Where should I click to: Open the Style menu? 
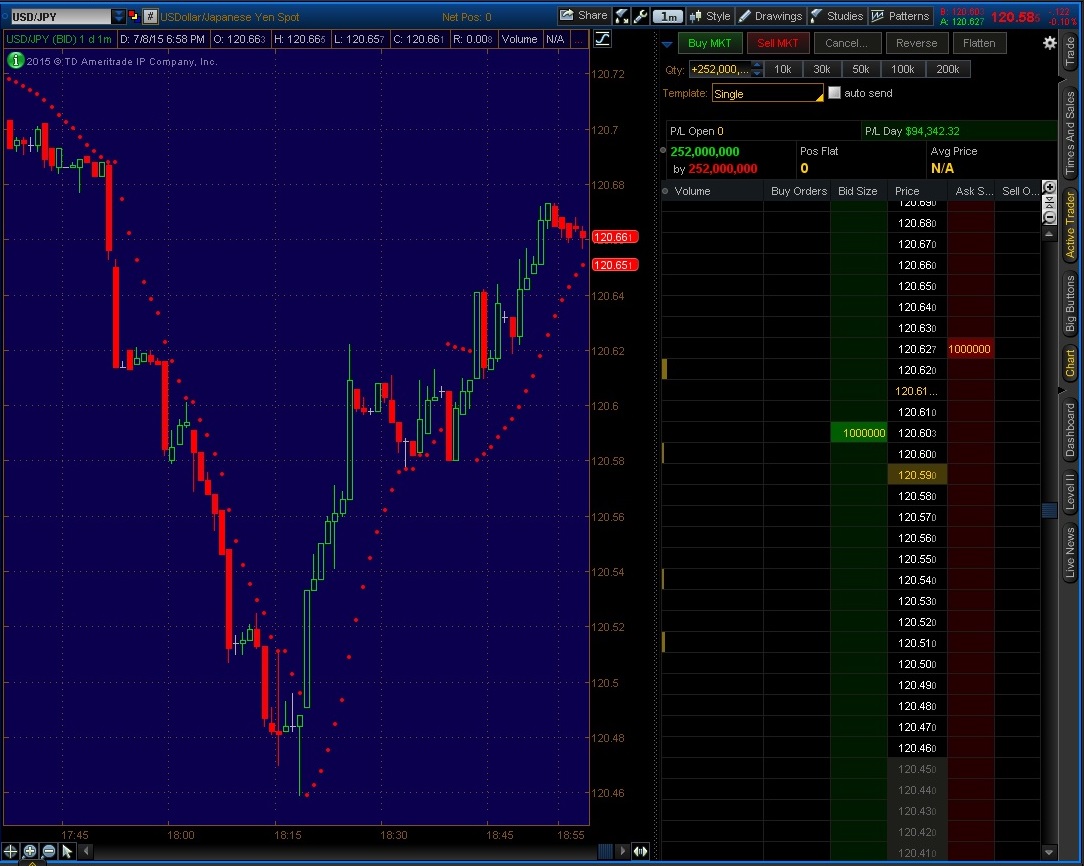710,16
